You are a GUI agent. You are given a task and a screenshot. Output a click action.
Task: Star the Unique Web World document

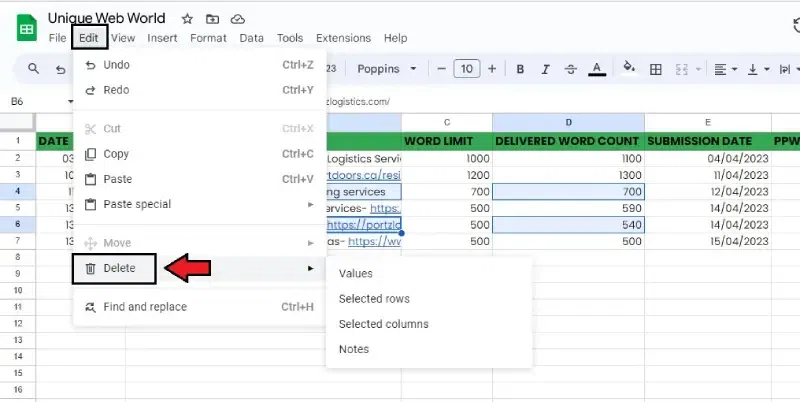coord(187,19)
